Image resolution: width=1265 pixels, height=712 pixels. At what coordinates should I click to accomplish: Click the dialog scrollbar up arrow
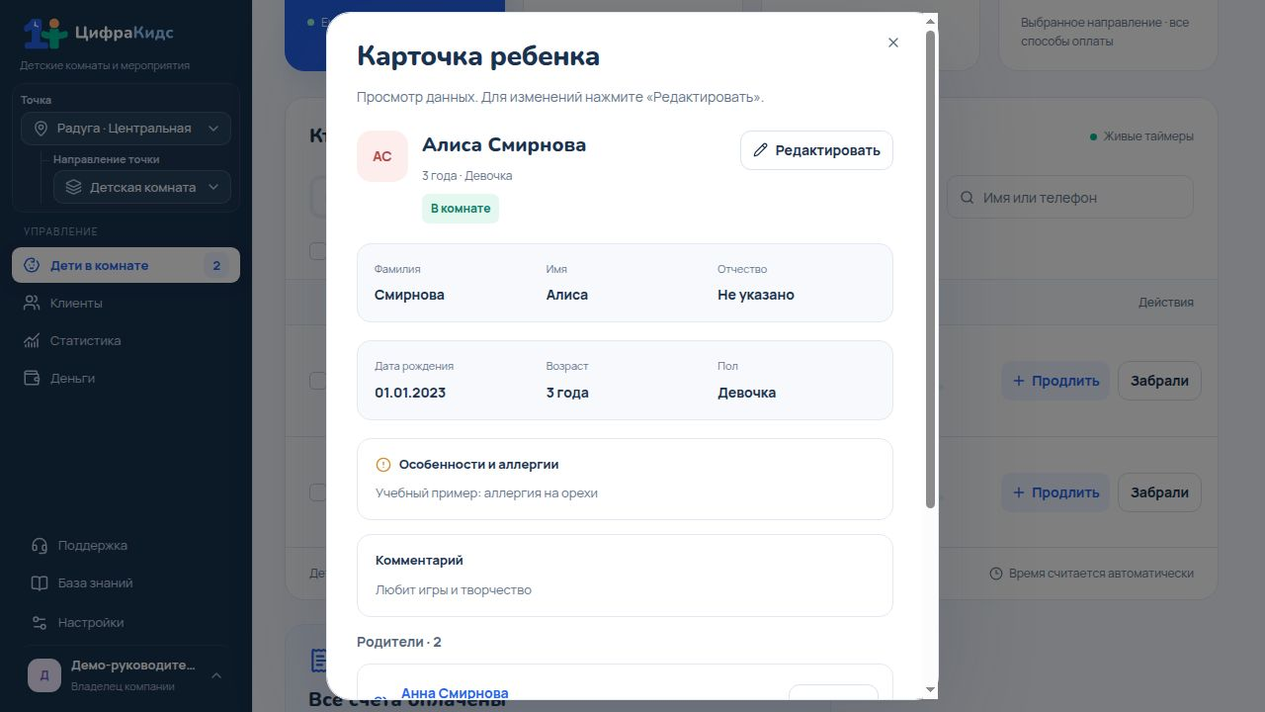[x=930, y=21]
